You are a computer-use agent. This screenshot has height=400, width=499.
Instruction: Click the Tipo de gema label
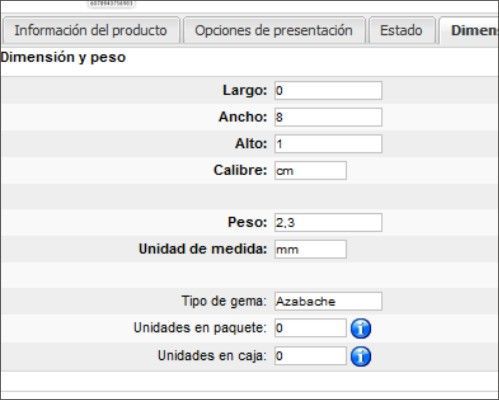(224, 301)
